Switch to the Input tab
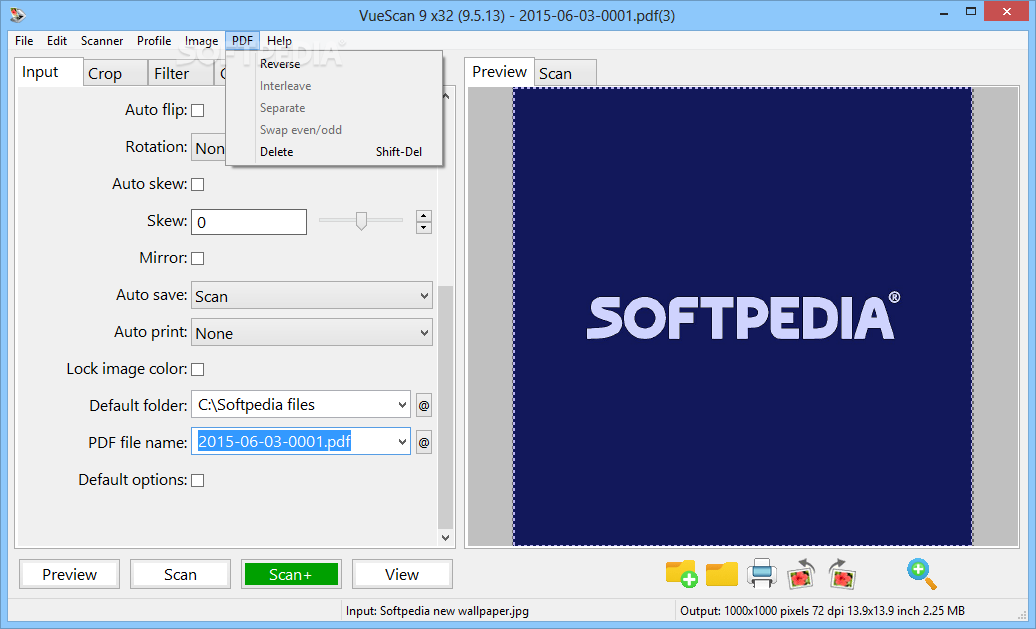This screenshot has height=629, width=1036. coord(48,72)
